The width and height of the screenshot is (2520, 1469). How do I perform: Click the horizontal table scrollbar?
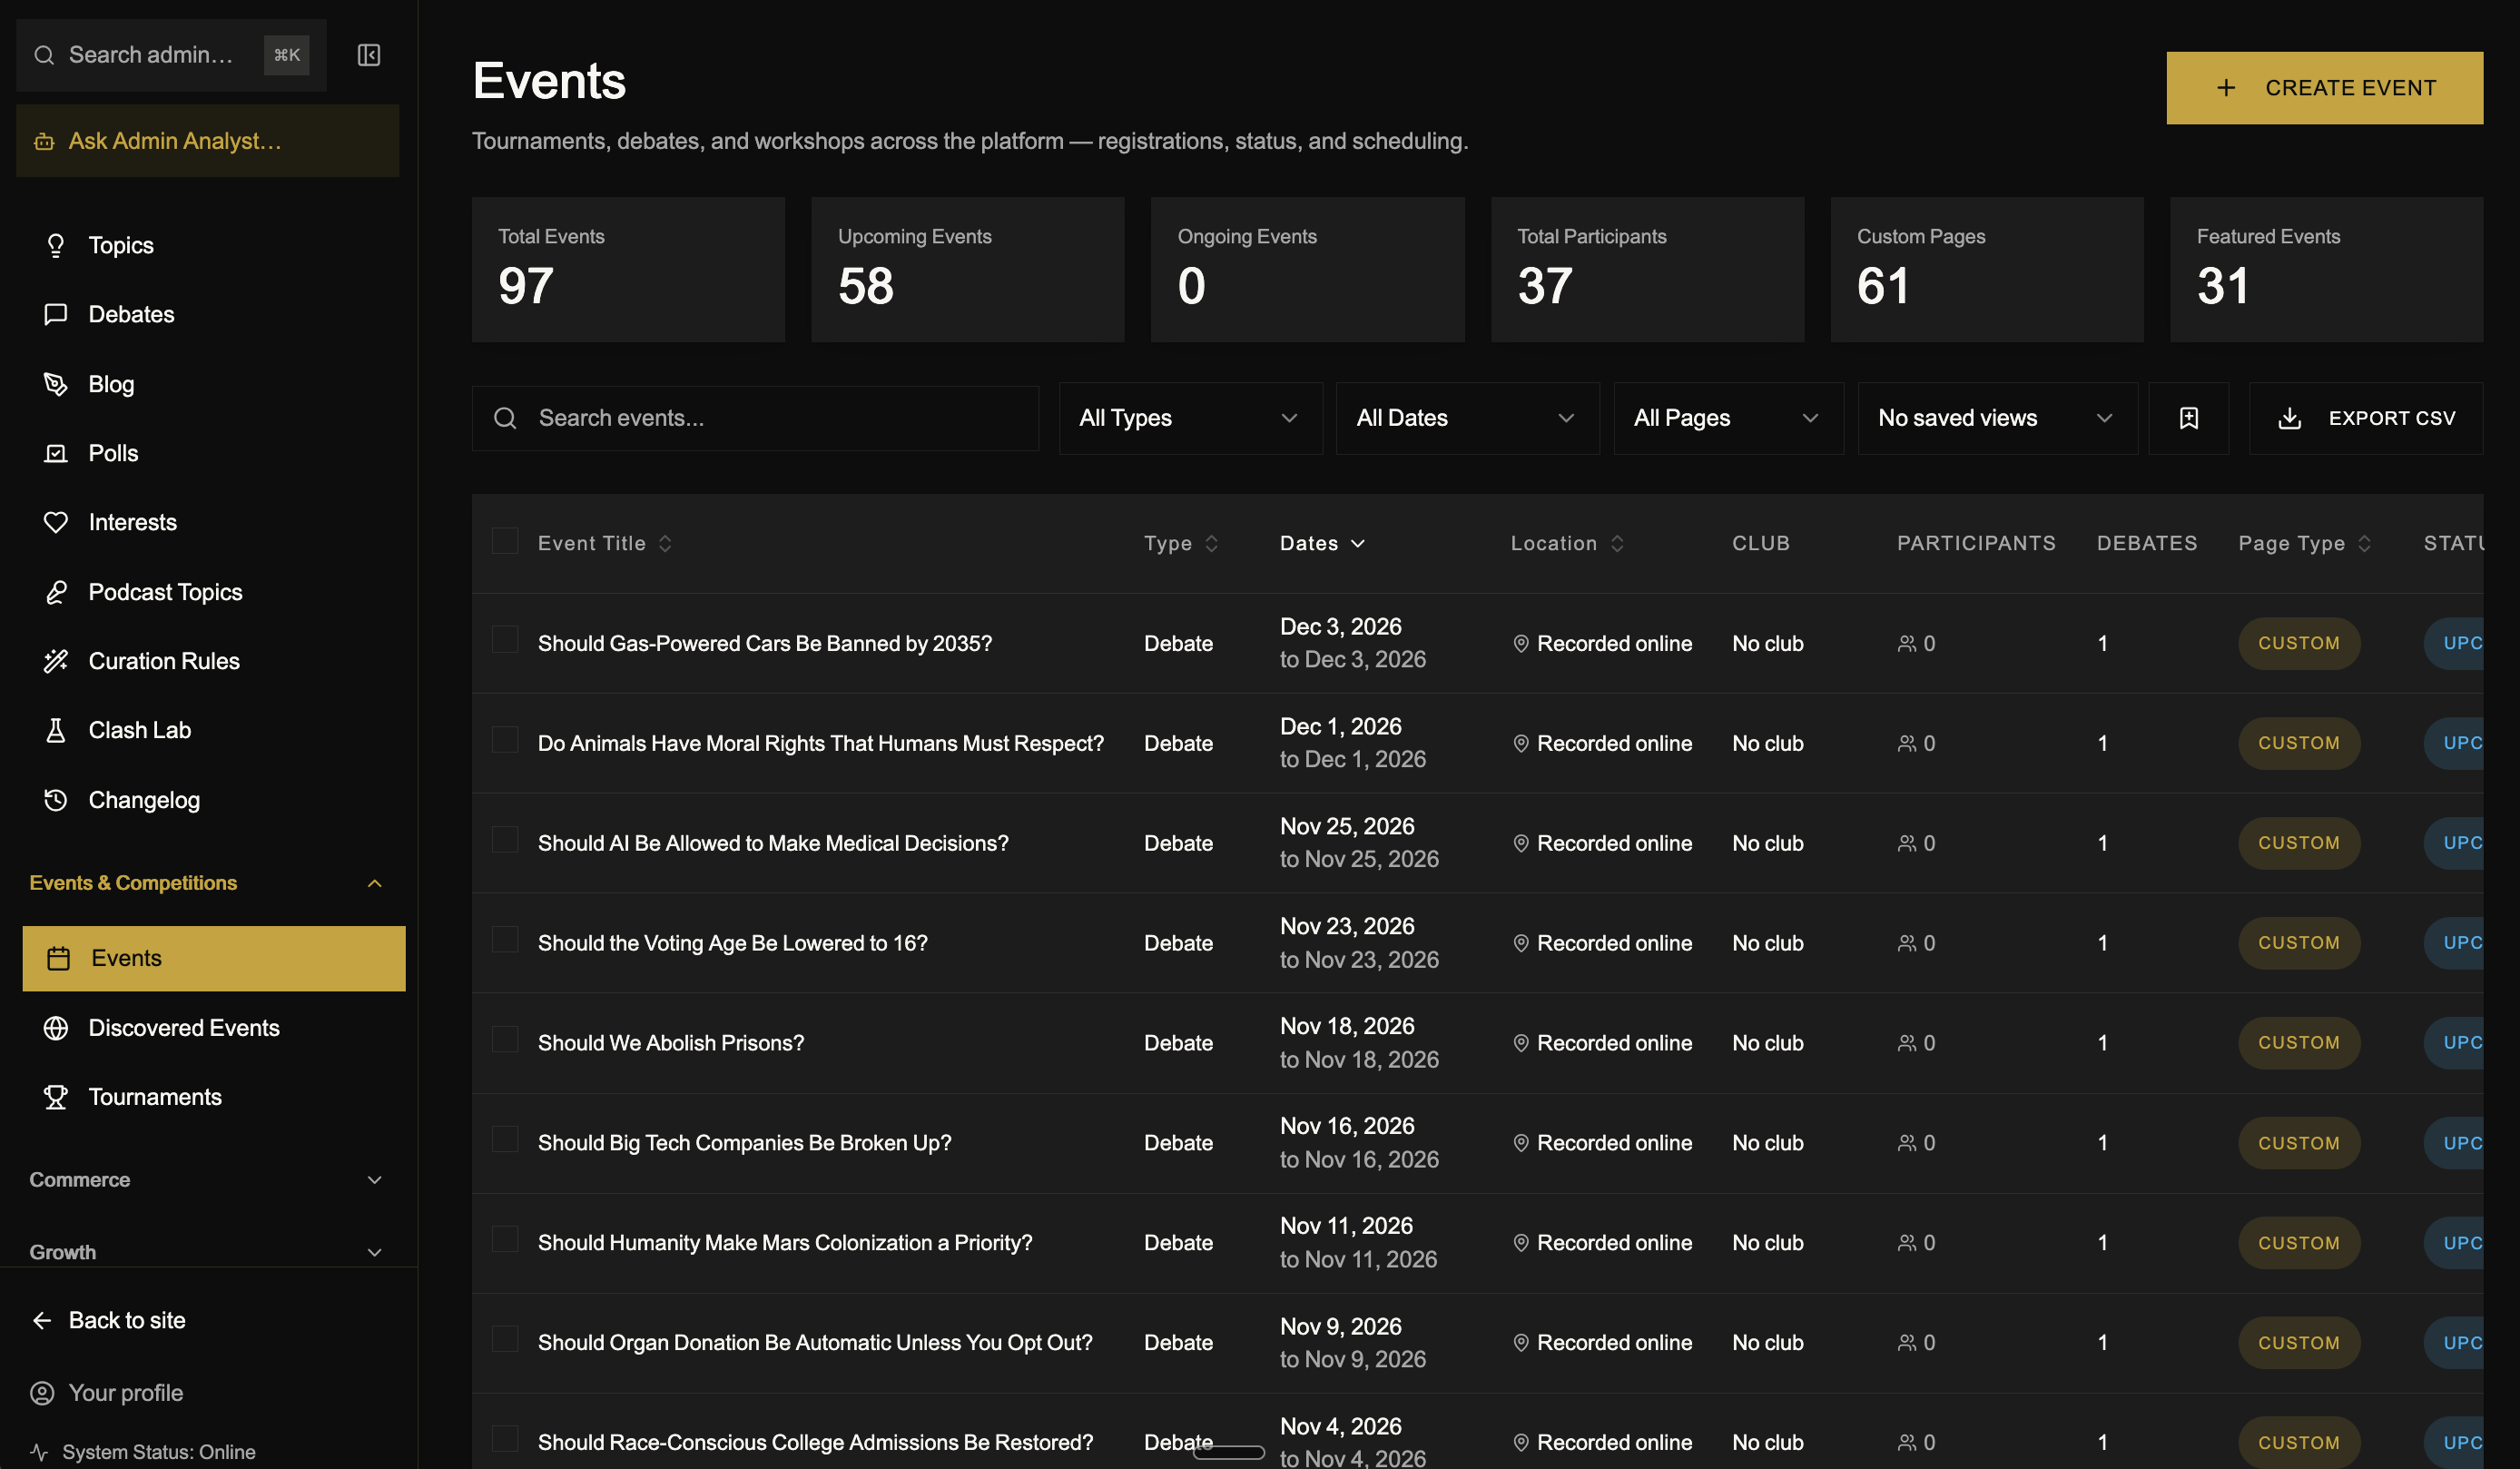1228,1452
